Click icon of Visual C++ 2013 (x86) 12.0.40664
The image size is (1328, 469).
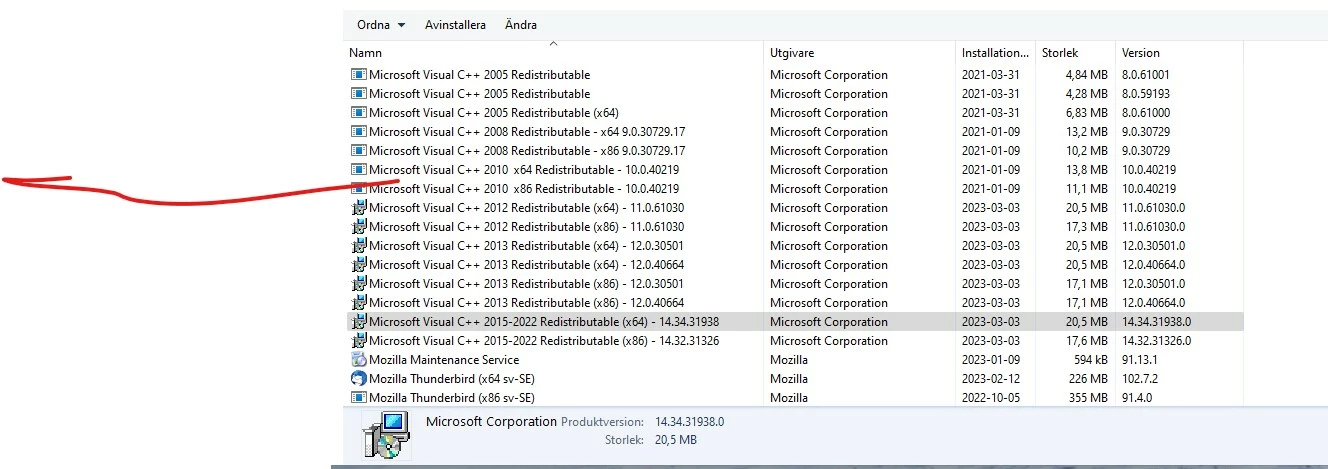pyautogui.click(x=359, y=303)
